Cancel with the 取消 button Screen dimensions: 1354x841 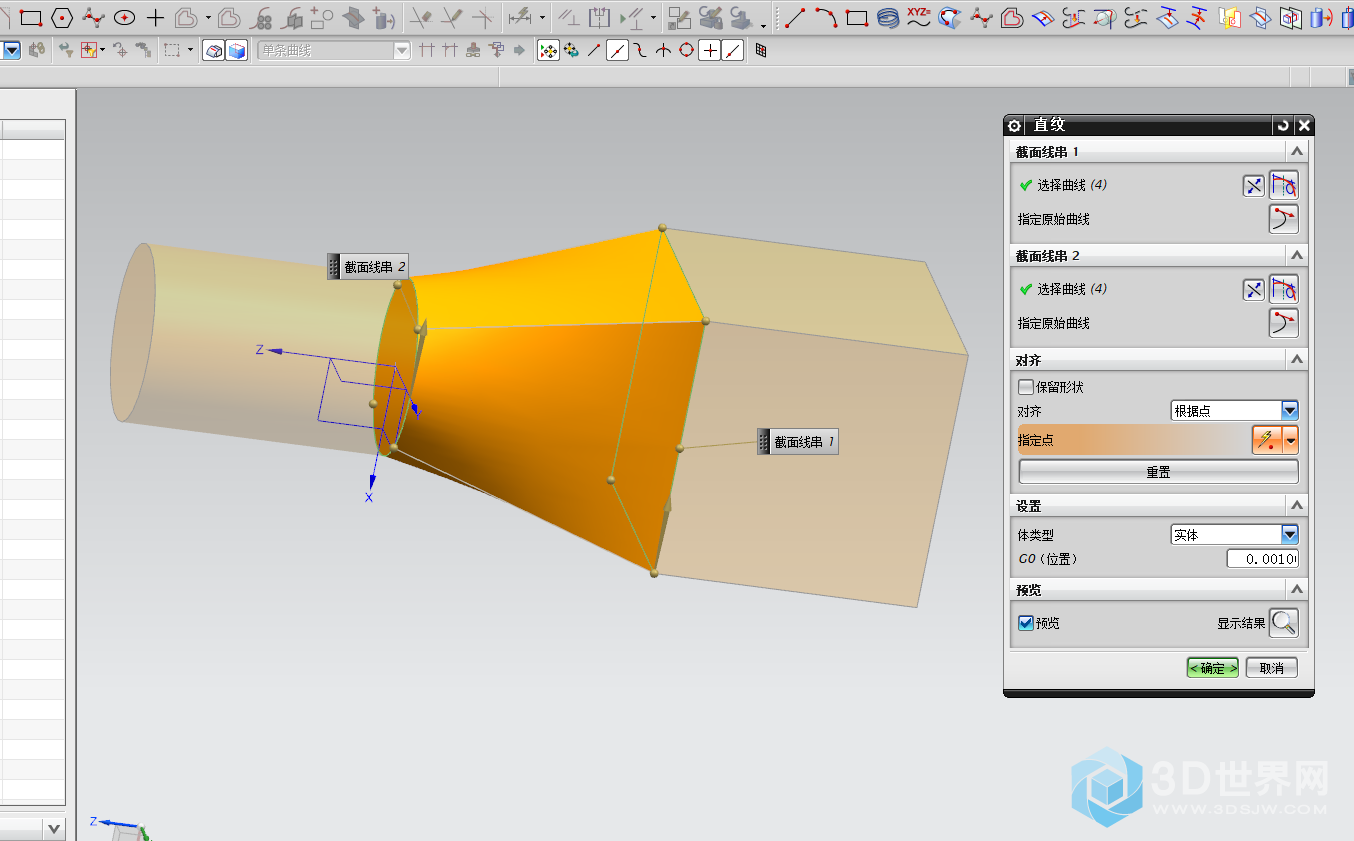[x=1272, y=668]
